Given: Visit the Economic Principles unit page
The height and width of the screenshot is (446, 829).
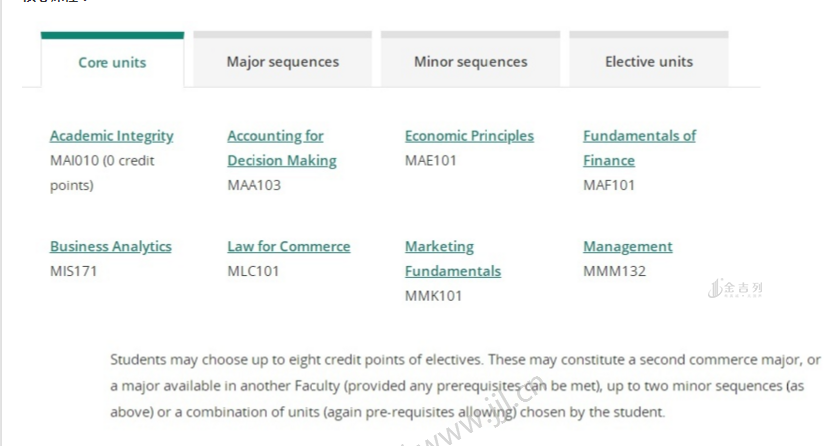Looking at the screenshot, I should point(469,136).
